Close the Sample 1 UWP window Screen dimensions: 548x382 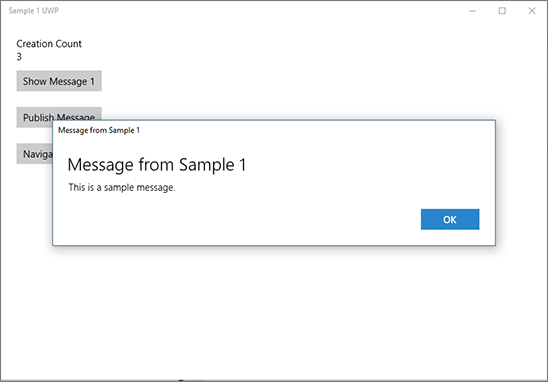[532, 11]
